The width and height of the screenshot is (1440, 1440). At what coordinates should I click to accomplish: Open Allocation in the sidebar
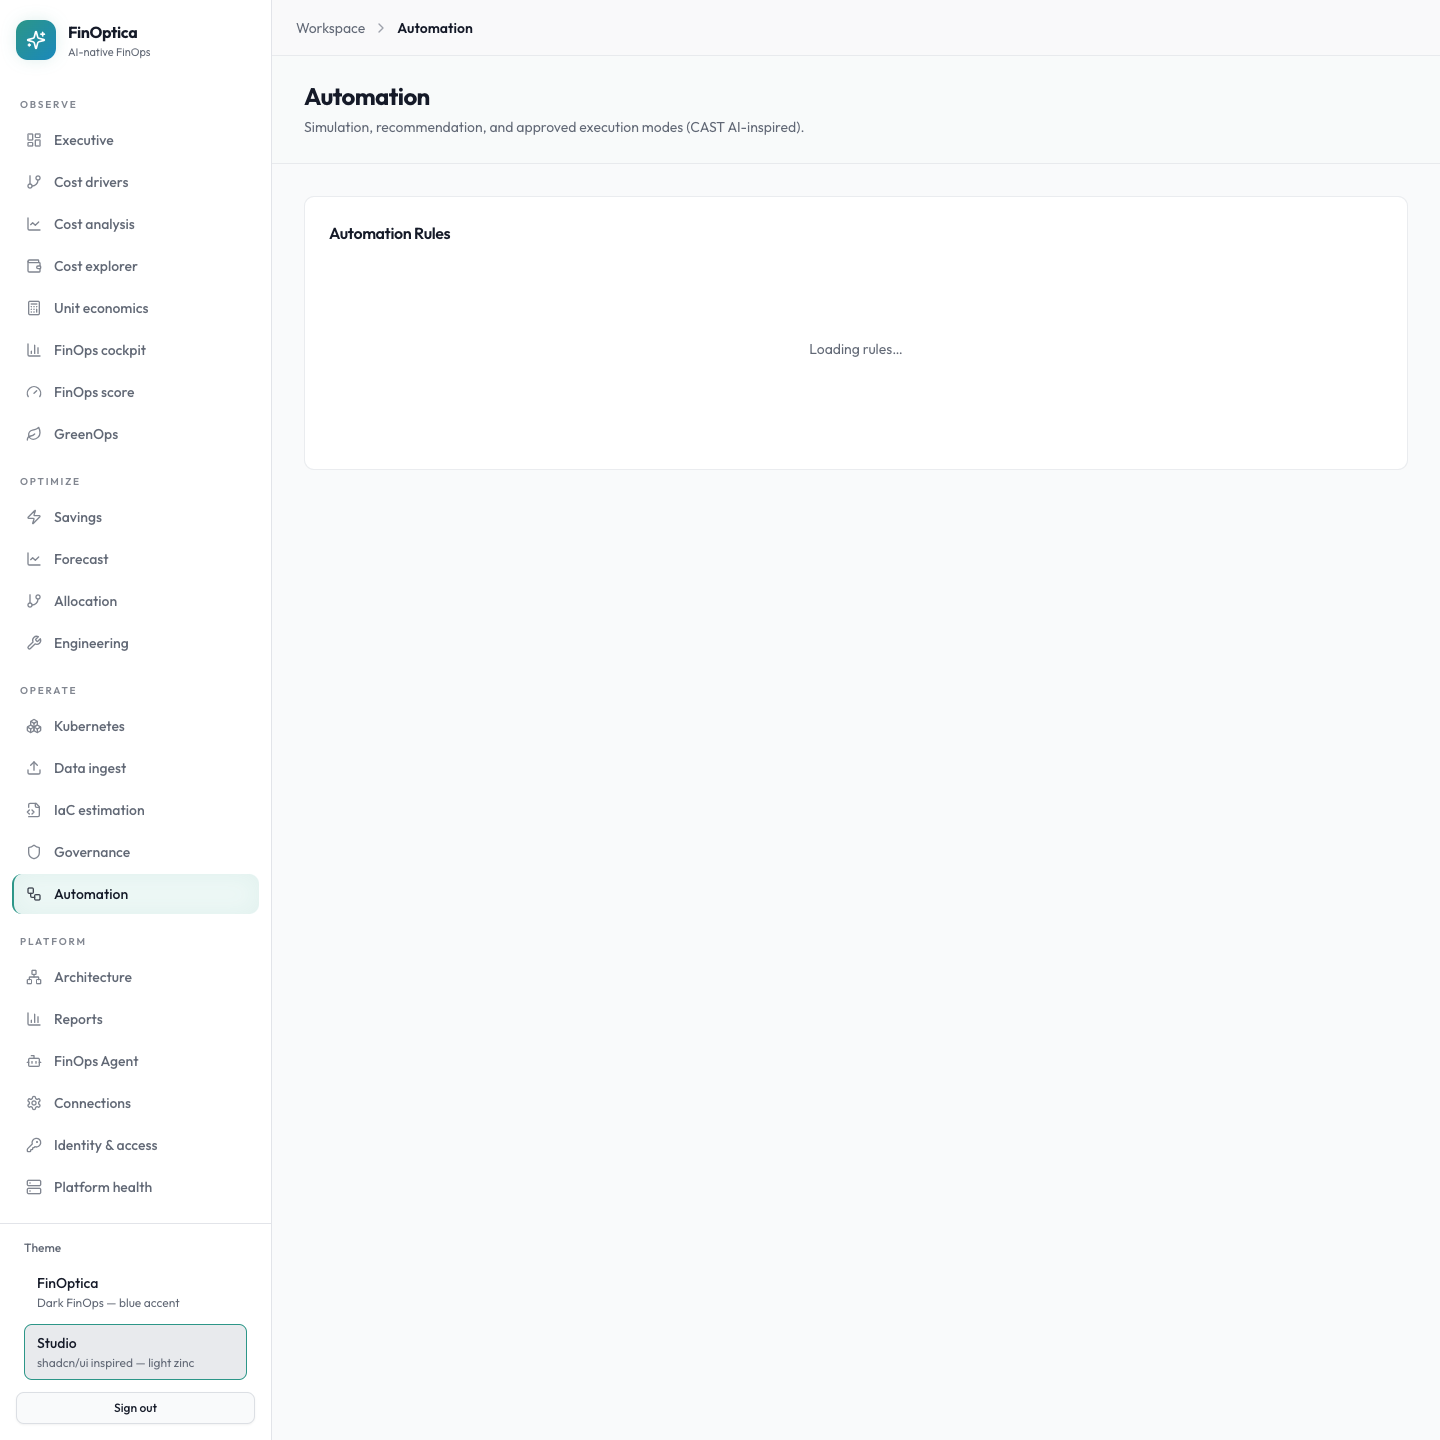coord(135,601)
